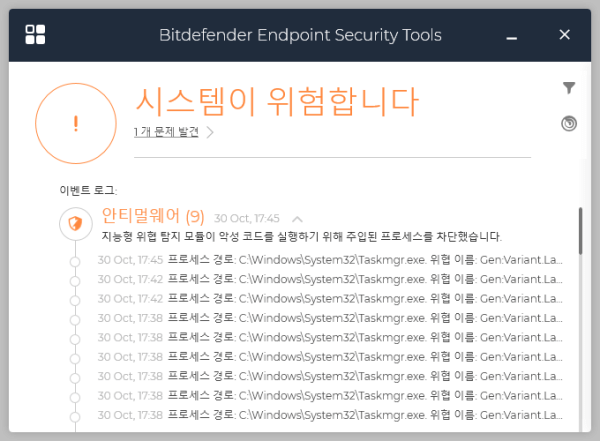Click the timeline dot beside the second 17:42 entry
Screen dimensions: 600x441
coord(75,299)
